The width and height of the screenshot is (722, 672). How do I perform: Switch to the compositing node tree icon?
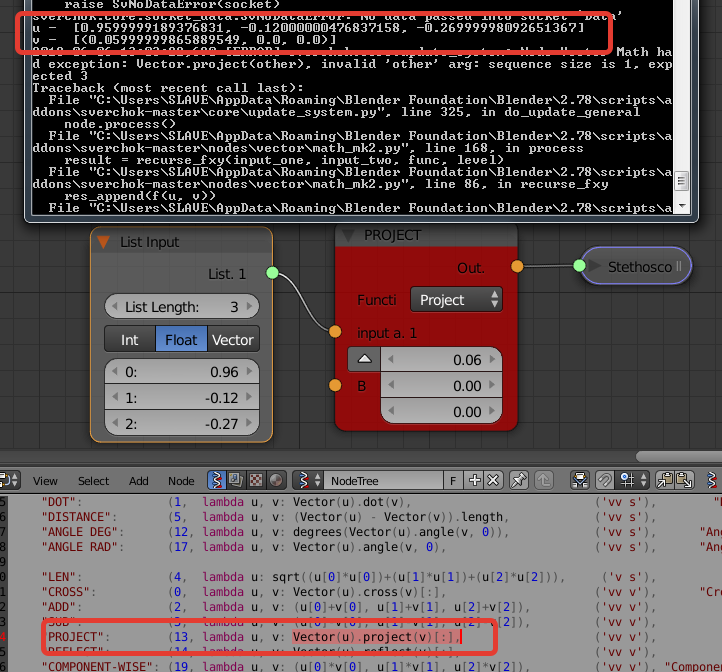(x=236, y=480)
